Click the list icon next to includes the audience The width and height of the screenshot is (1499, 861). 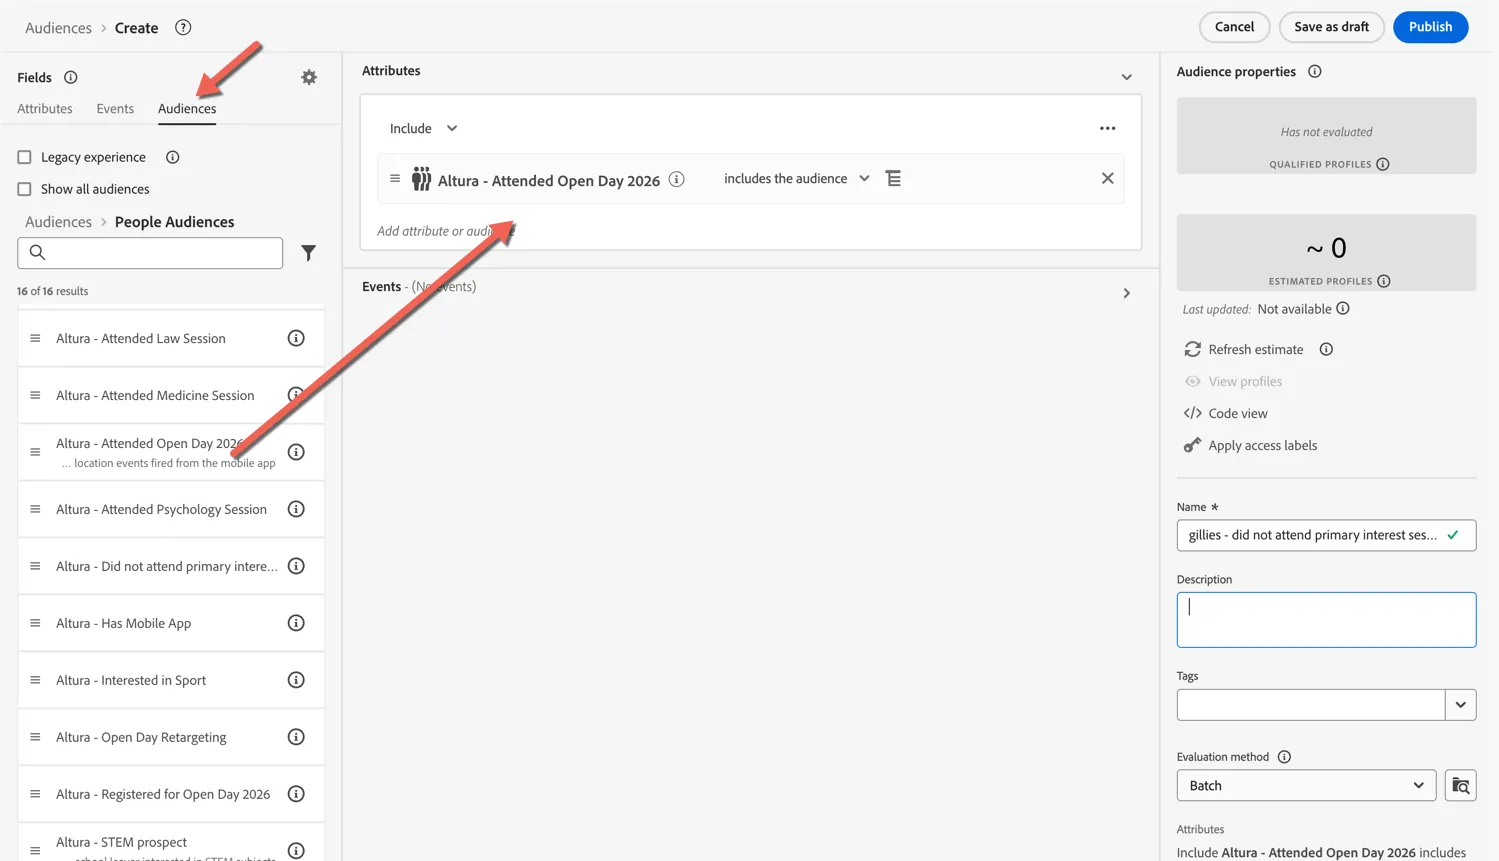[893, 178]
